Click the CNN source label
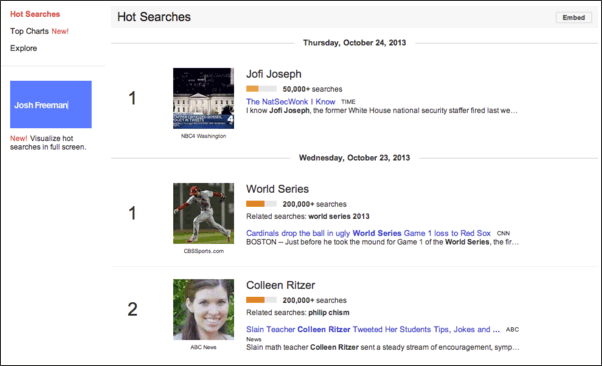The height and width of the screenshot is (366, 603). click(503, 233)
